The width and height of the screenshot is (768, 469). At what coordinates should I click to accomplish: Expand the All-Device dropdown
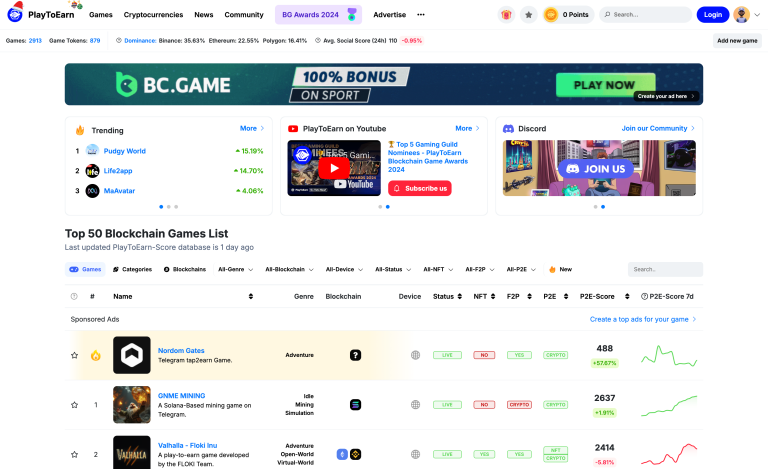click(344, 269)
